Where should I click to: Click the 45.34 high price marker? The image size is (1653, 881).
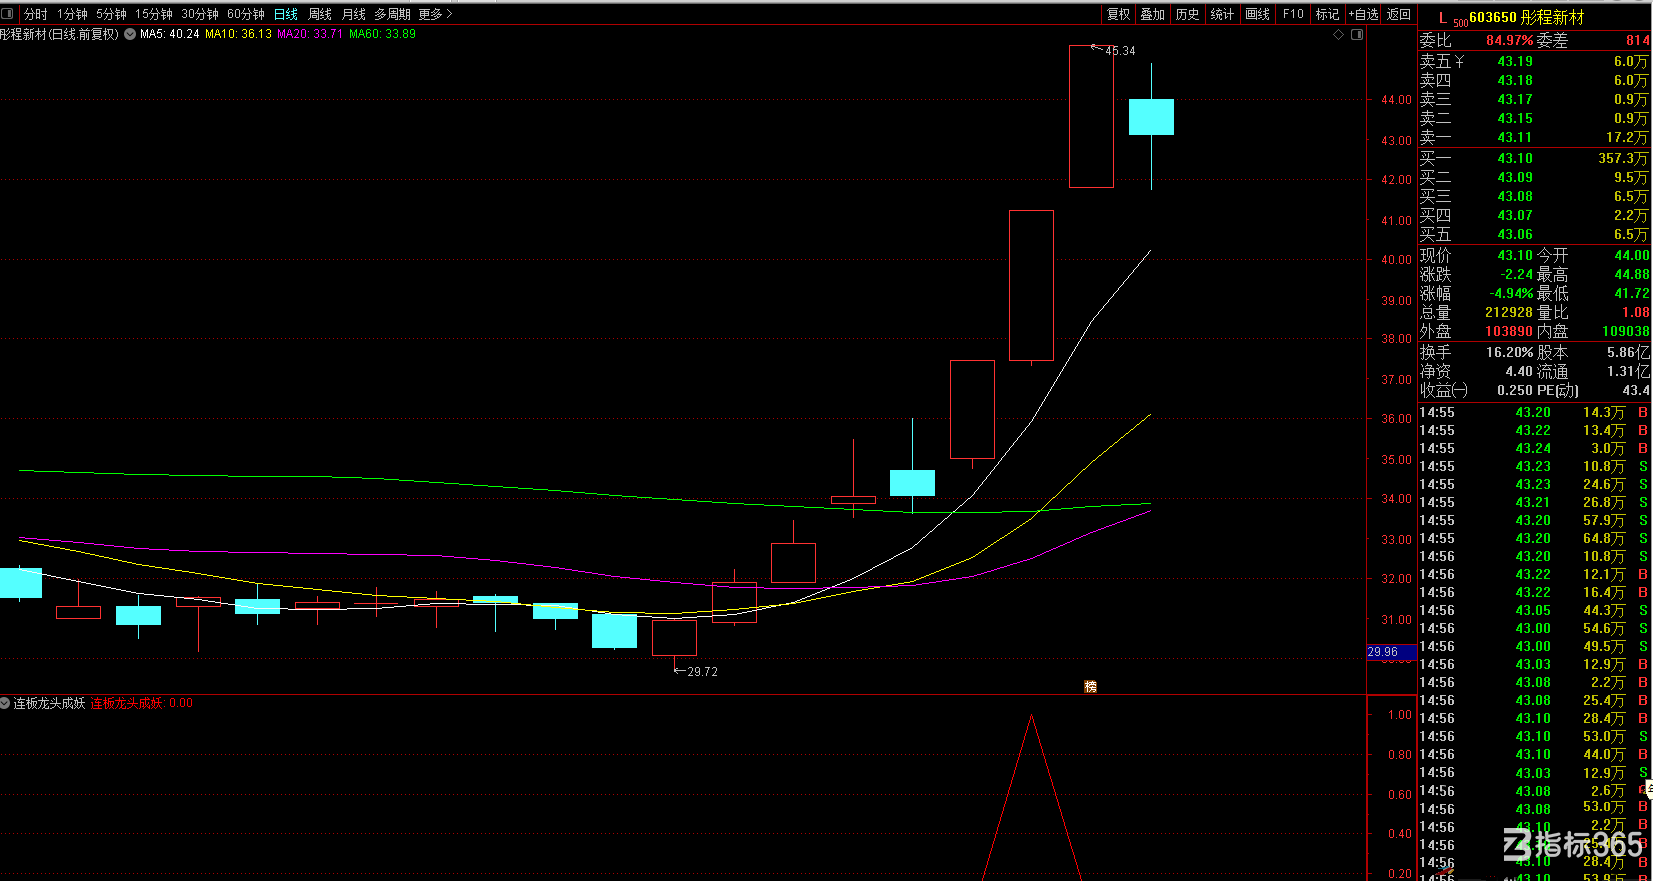point(1120,51)
